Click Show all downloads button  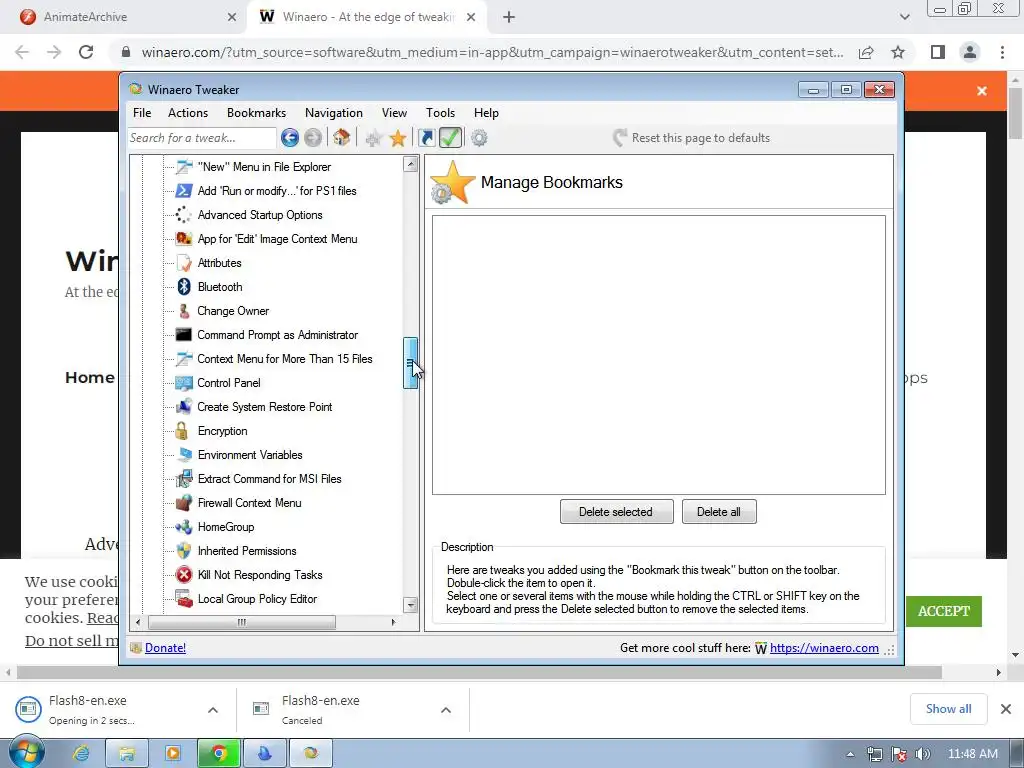[948, 709]
